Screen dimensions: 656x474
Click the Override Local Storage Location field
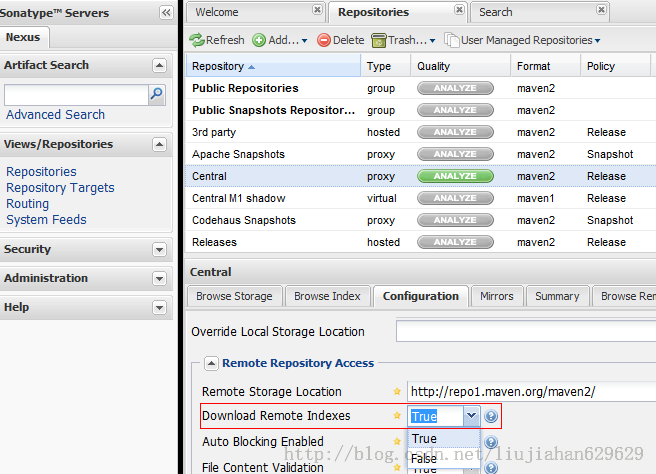tap(526, 331)
